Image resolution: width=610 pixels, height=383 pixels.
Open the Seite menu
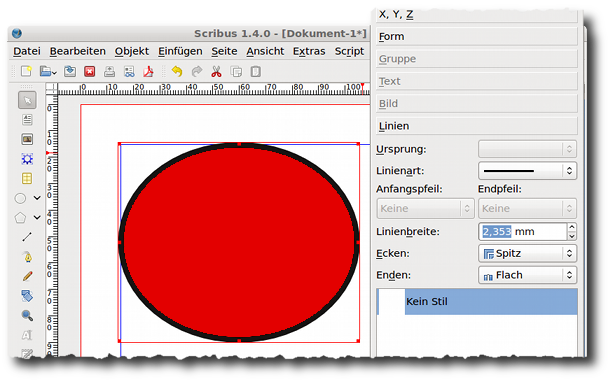[224, 51]
